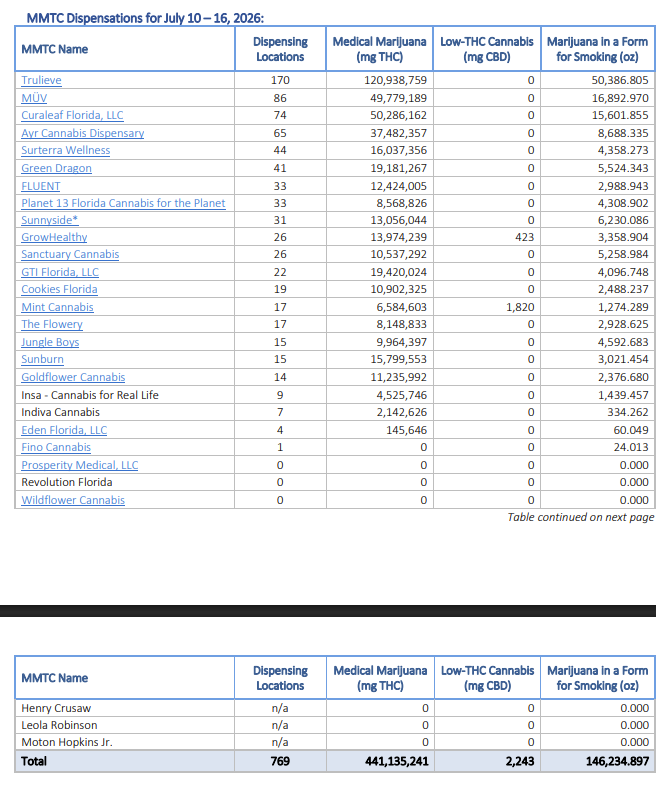Click first table's Dispensing Locations header
656x793 pixels.
(x=280, y=49)
